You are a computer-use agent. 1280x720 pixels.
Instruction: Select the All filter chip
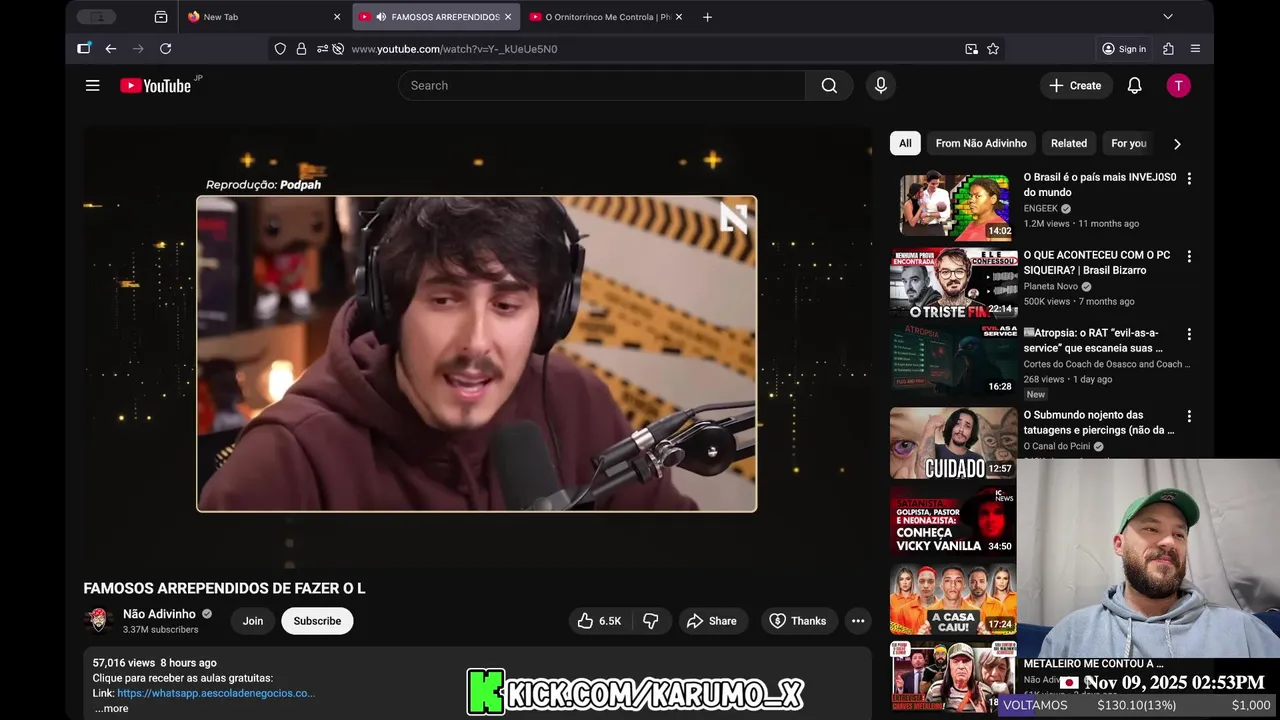(x=905, y=144)
